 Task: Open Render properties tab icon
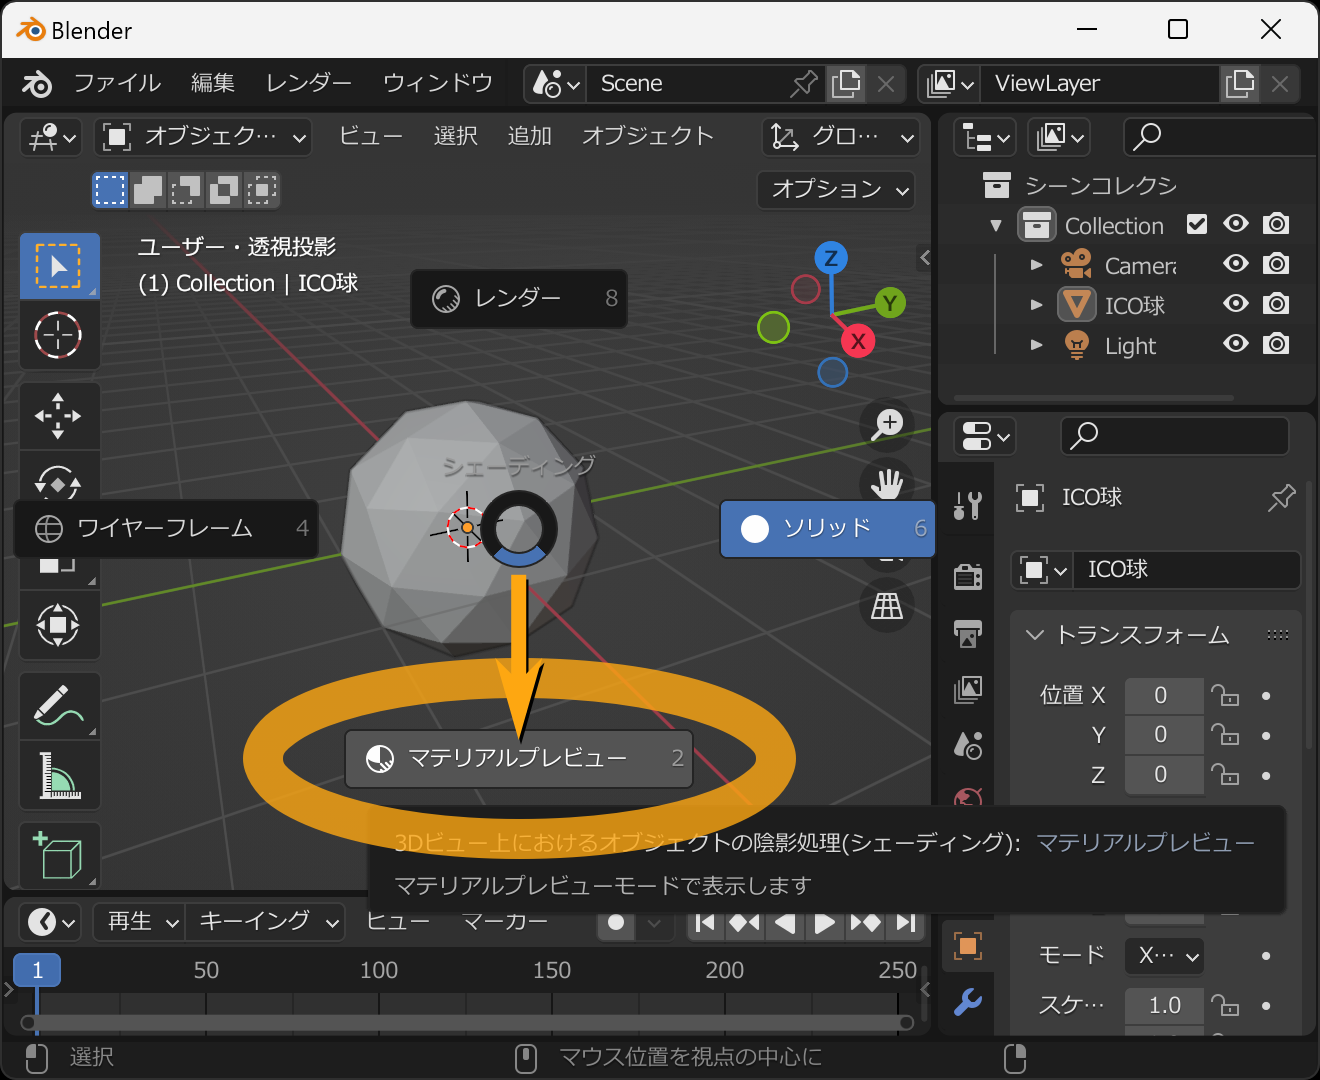[967, 576]
